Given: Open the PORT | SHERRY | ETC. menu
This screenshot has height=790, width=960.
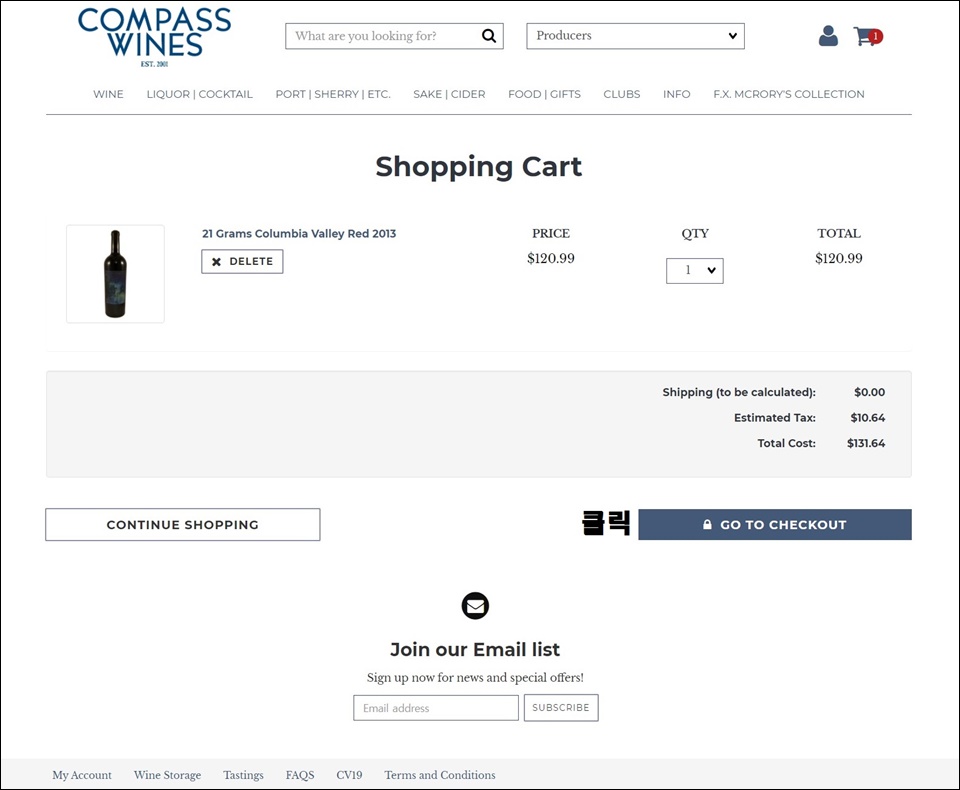Looking at the screenshot, I should click(x=333, y=94).
